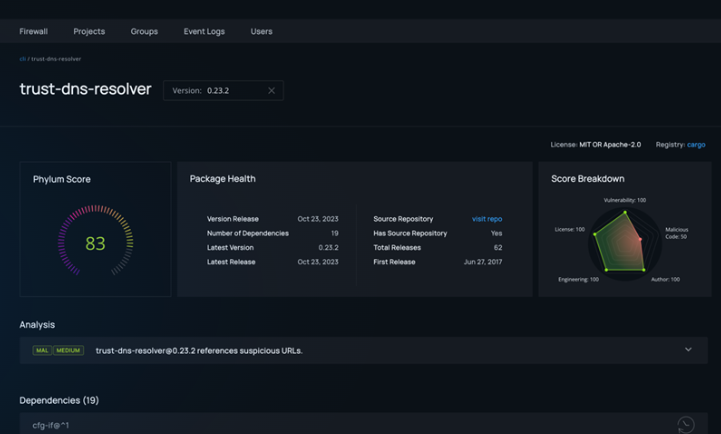
Task: Click the Author: 100 chart label
Action: pyautogui.click(x=665, y=280)
